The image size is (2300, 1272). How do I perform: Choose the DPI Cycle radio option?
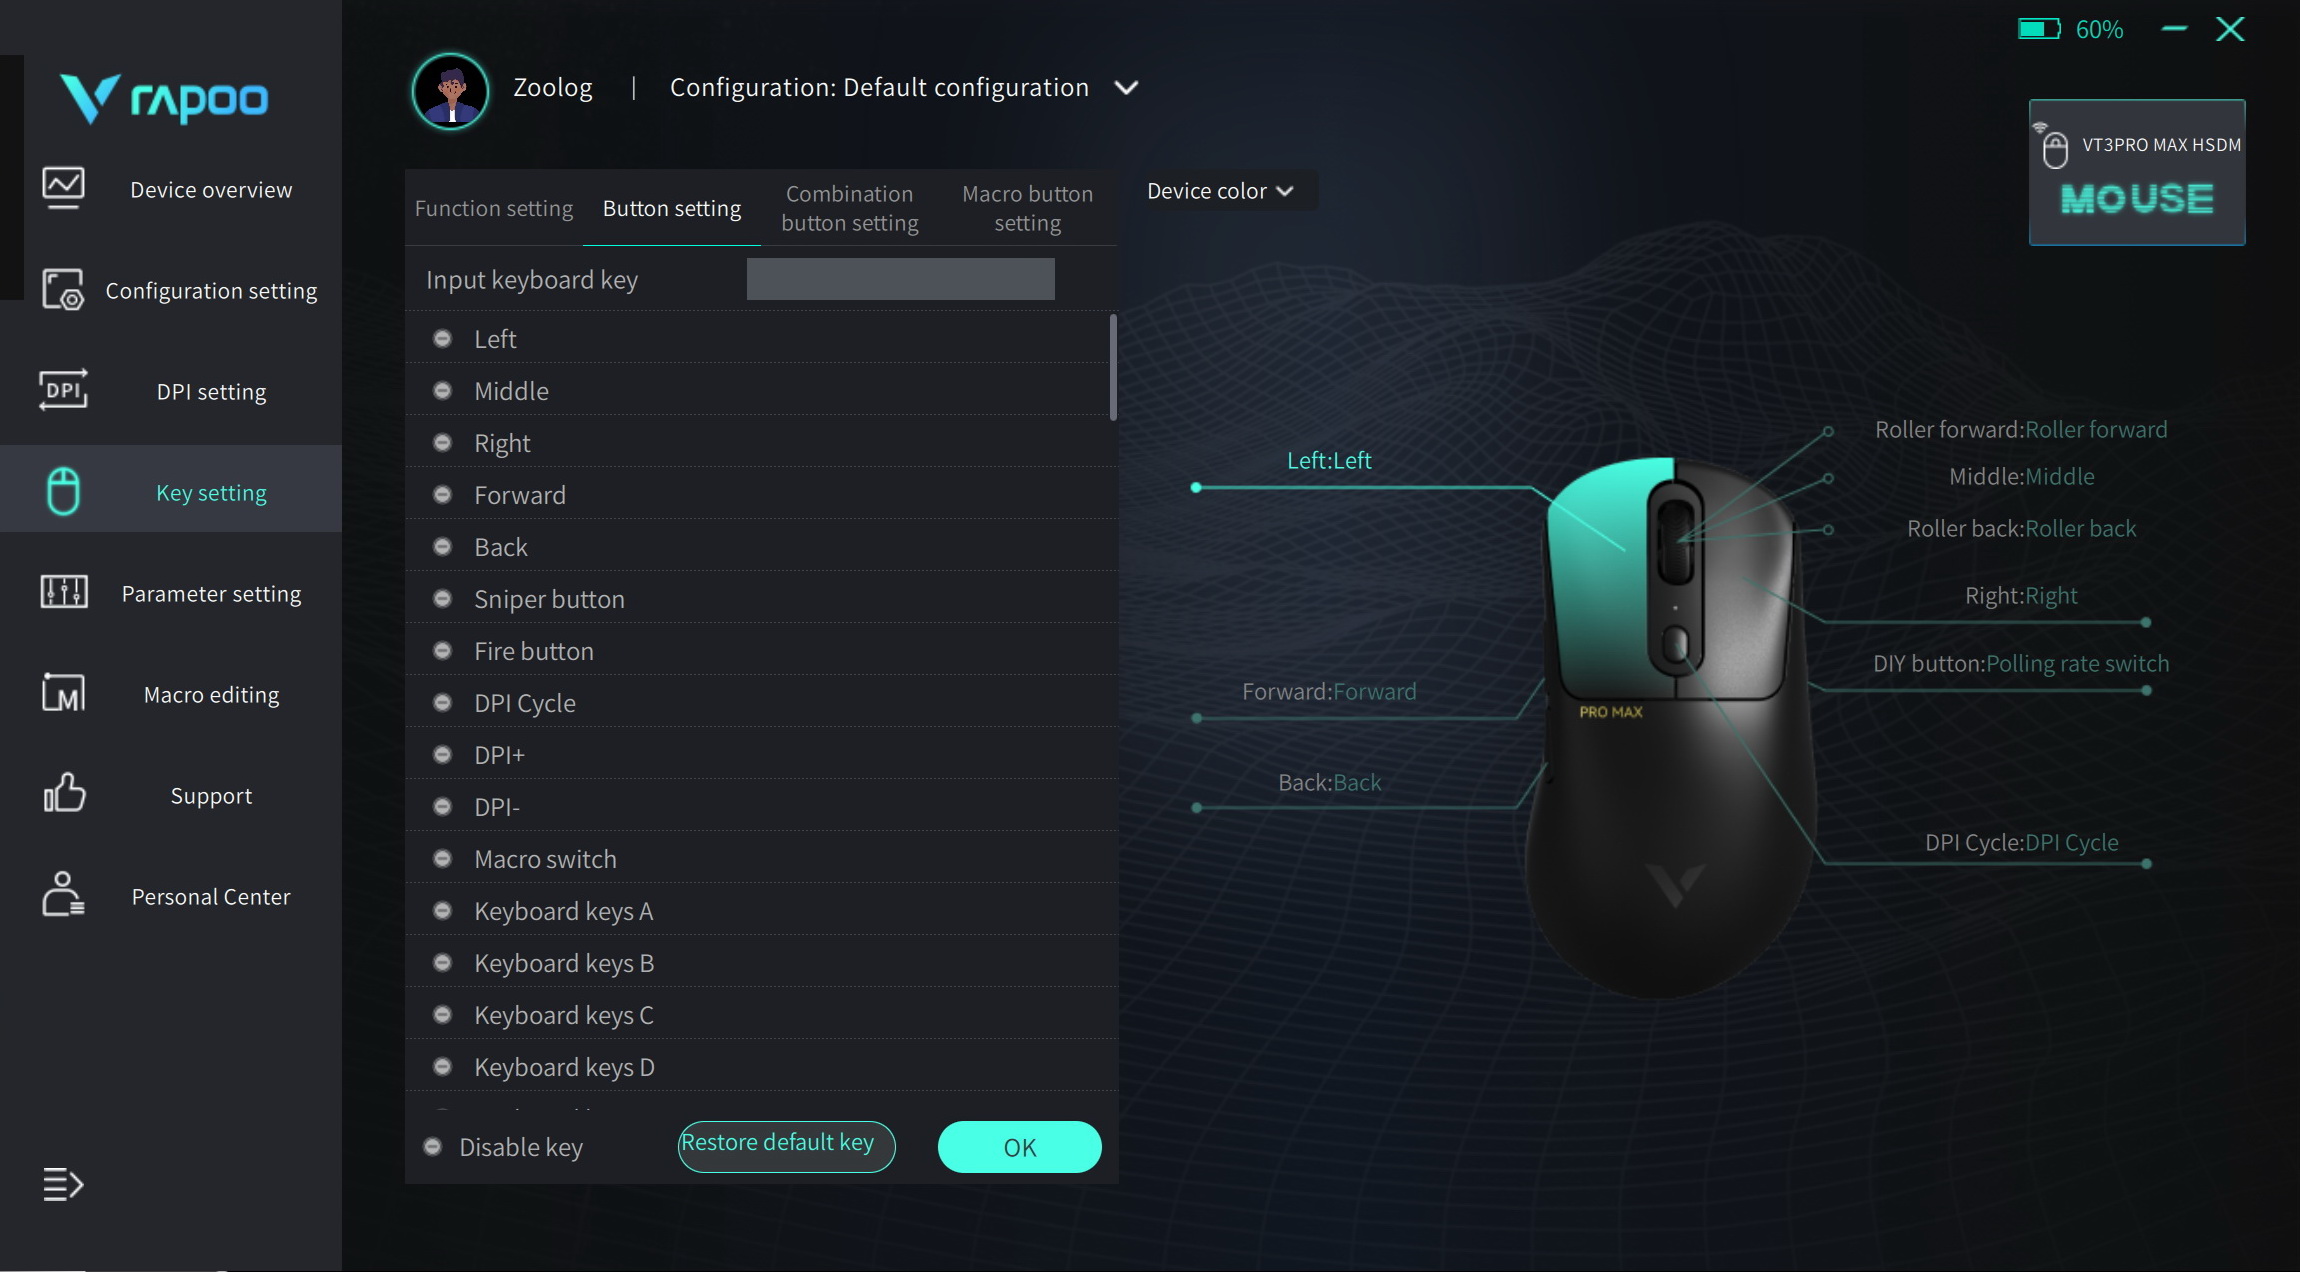(442, 703)
